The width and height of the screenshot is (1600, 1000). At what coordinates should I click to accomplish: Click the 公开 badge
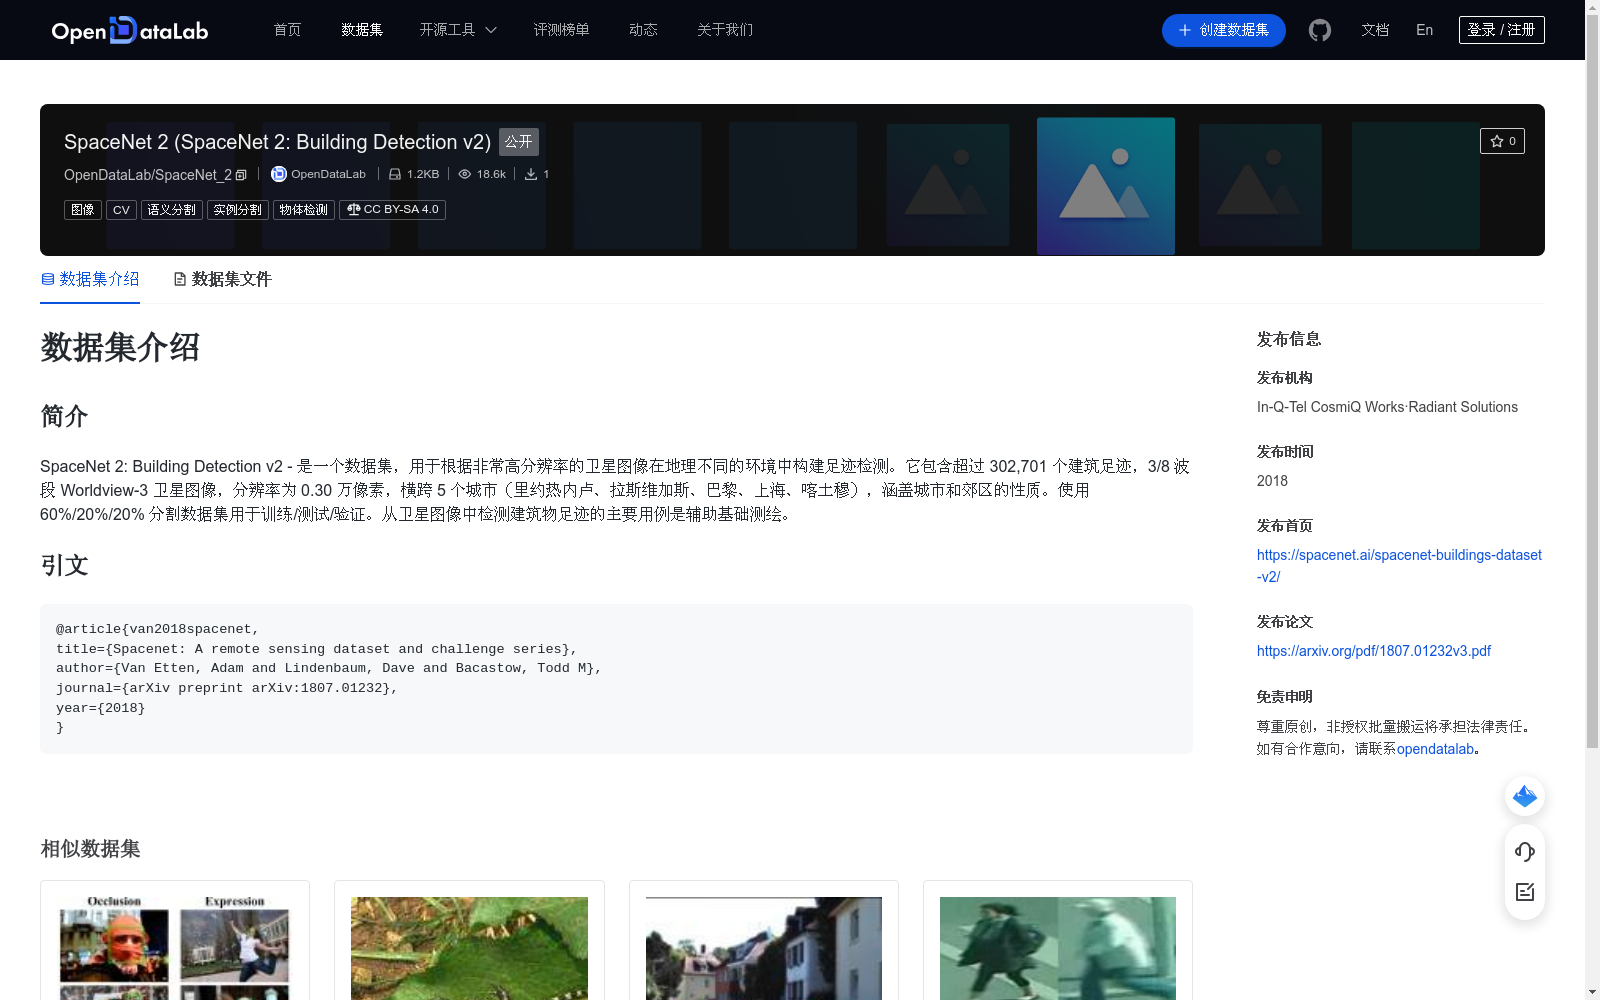coord(519,142)
